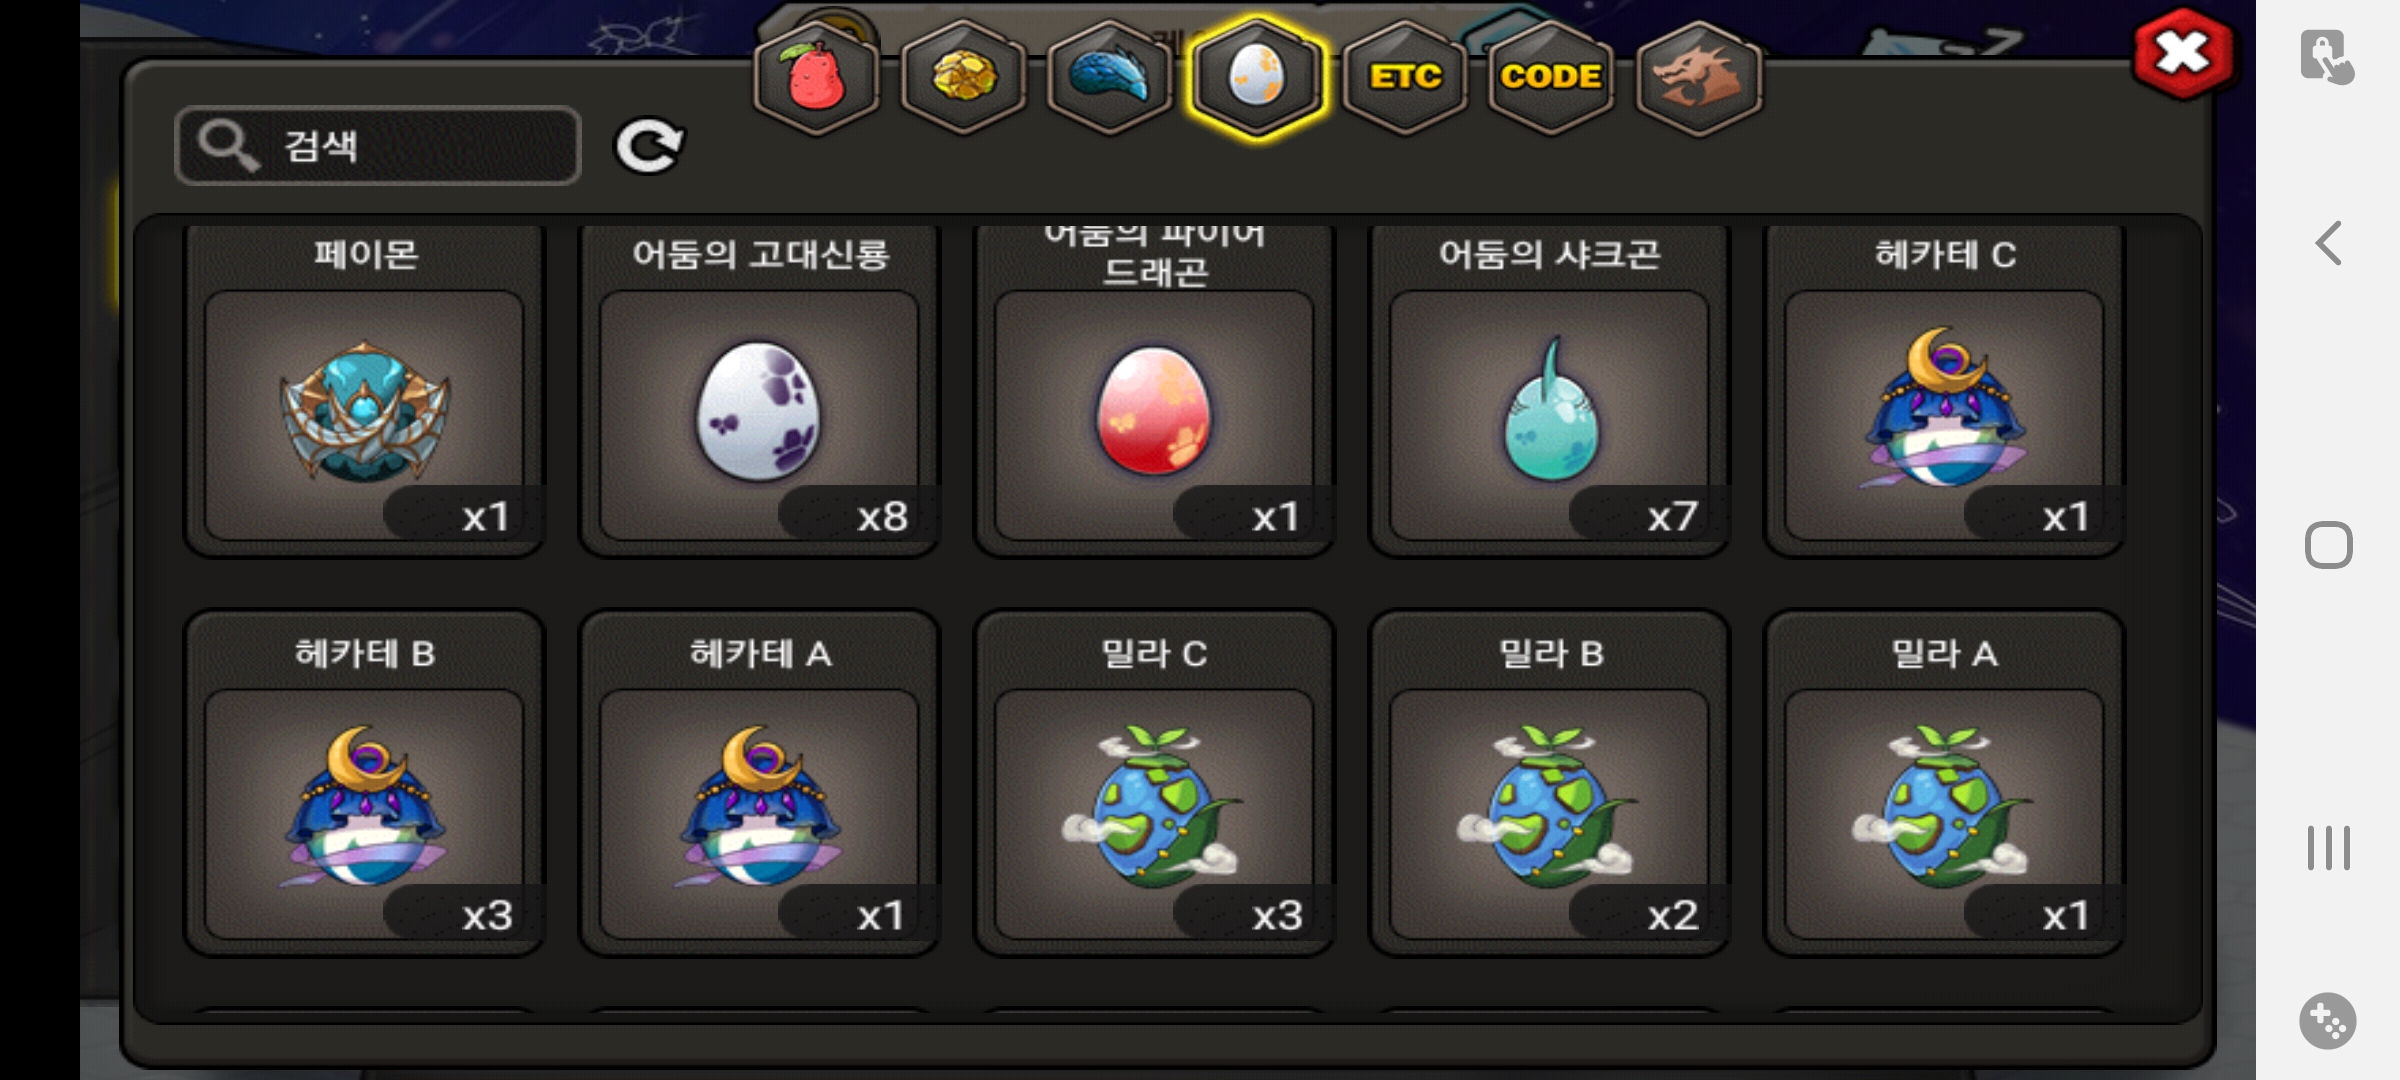Open the gamepad game tools icon
Viewport: 2400px width, 1080px height.
point(2328,1021)
